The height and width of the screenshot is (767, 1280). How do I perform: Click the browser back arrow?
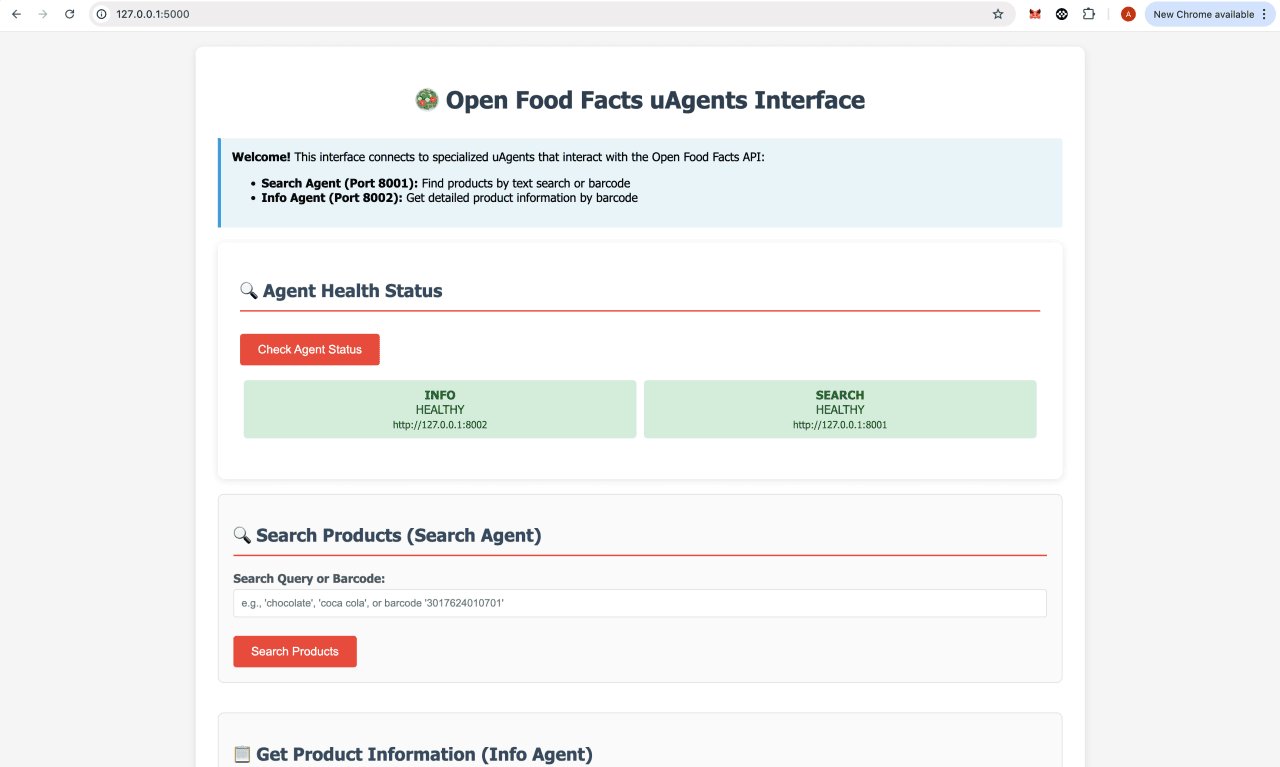(16, 14)
